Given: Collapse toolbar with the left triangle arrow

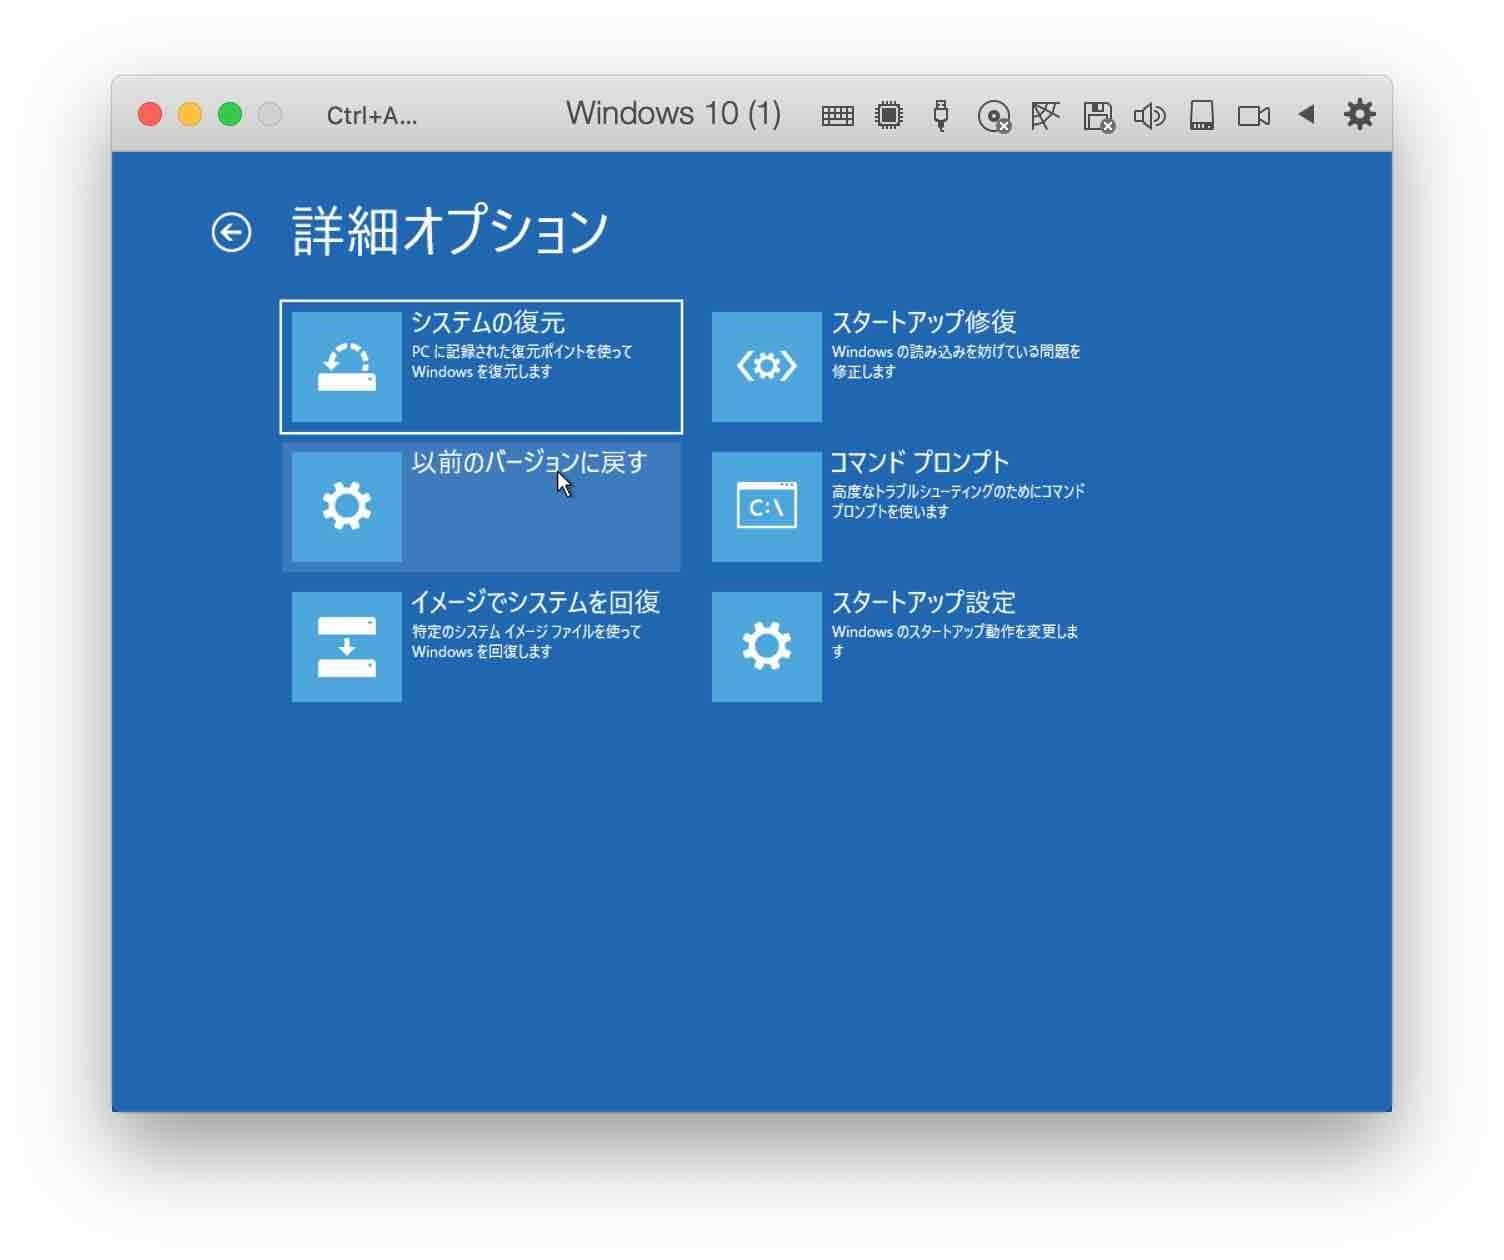Looking at the screenshot, I should [x=1306, y=114].
